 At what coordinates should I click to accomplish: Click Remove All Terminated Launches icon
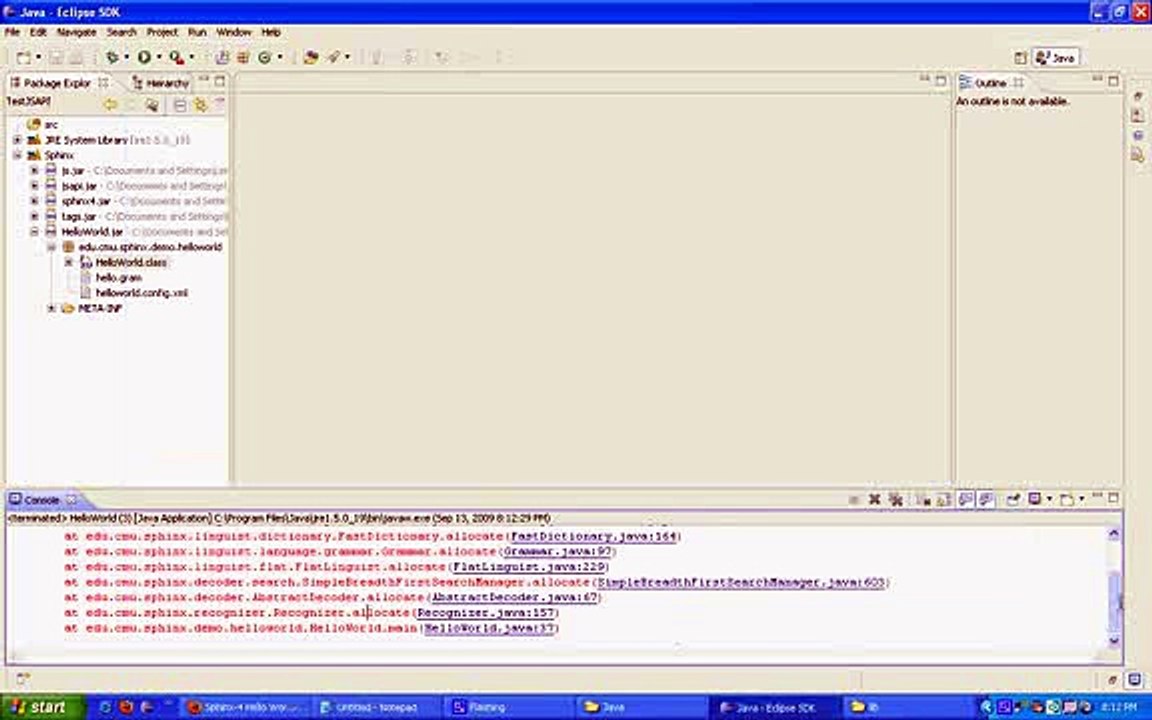point(896,500)
